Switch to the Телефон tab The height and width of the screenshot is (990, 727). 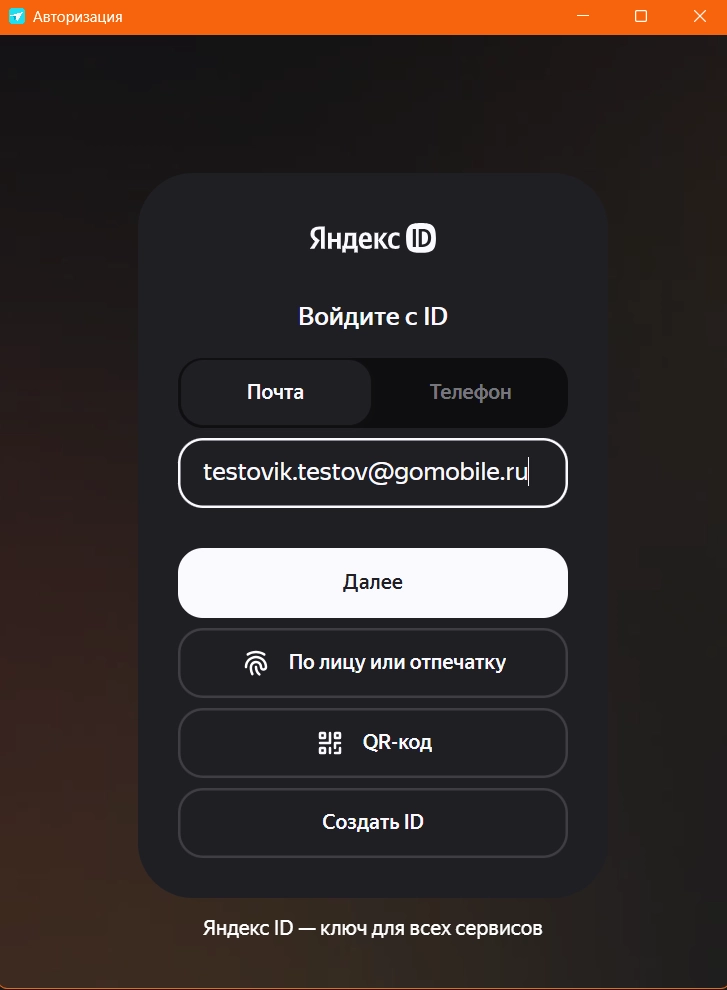point(470,393)
